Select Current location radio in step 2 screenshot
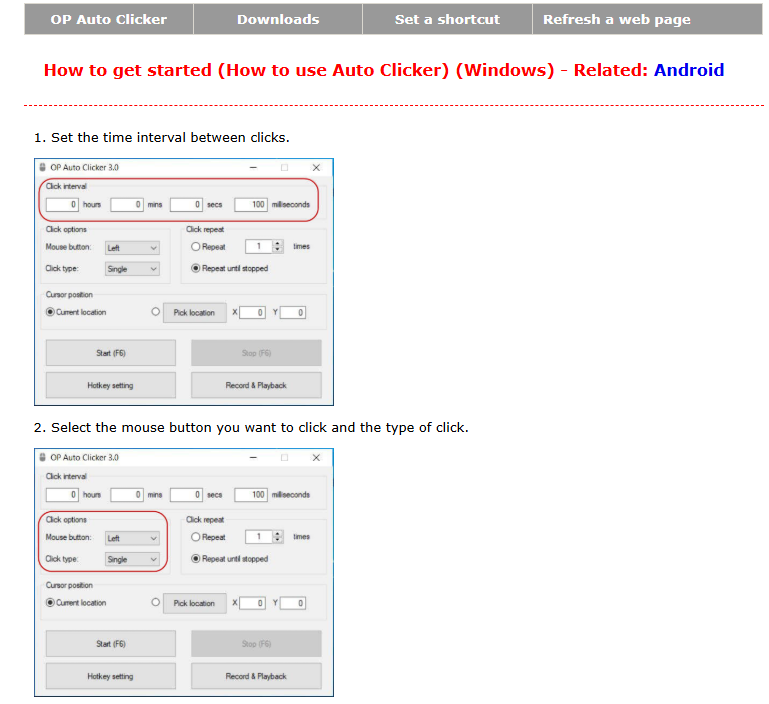Screen dimensions: 769x704 point(50,602)
